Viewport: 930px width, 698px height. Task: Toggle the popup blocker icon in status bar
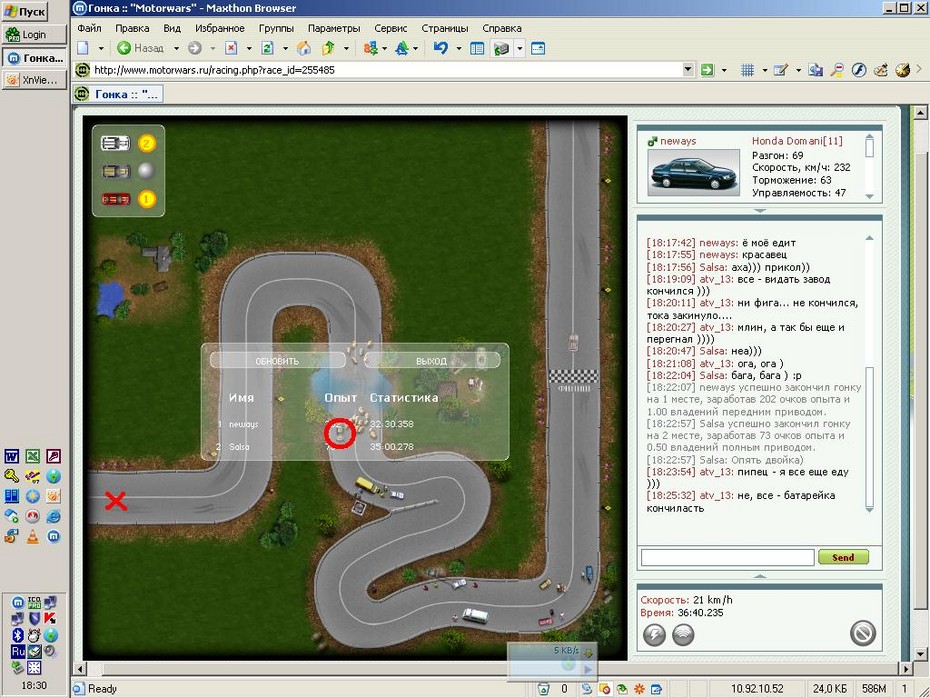pyautogui.click(x=604, y=689)
